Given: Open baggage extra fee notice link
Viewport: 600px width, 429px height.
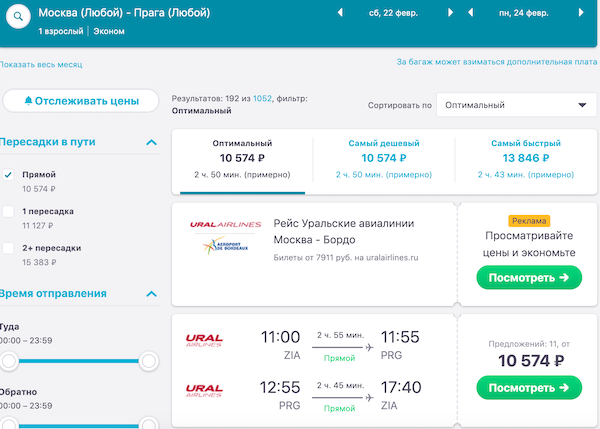Looking at the screenshot, I should pos(497,62).
